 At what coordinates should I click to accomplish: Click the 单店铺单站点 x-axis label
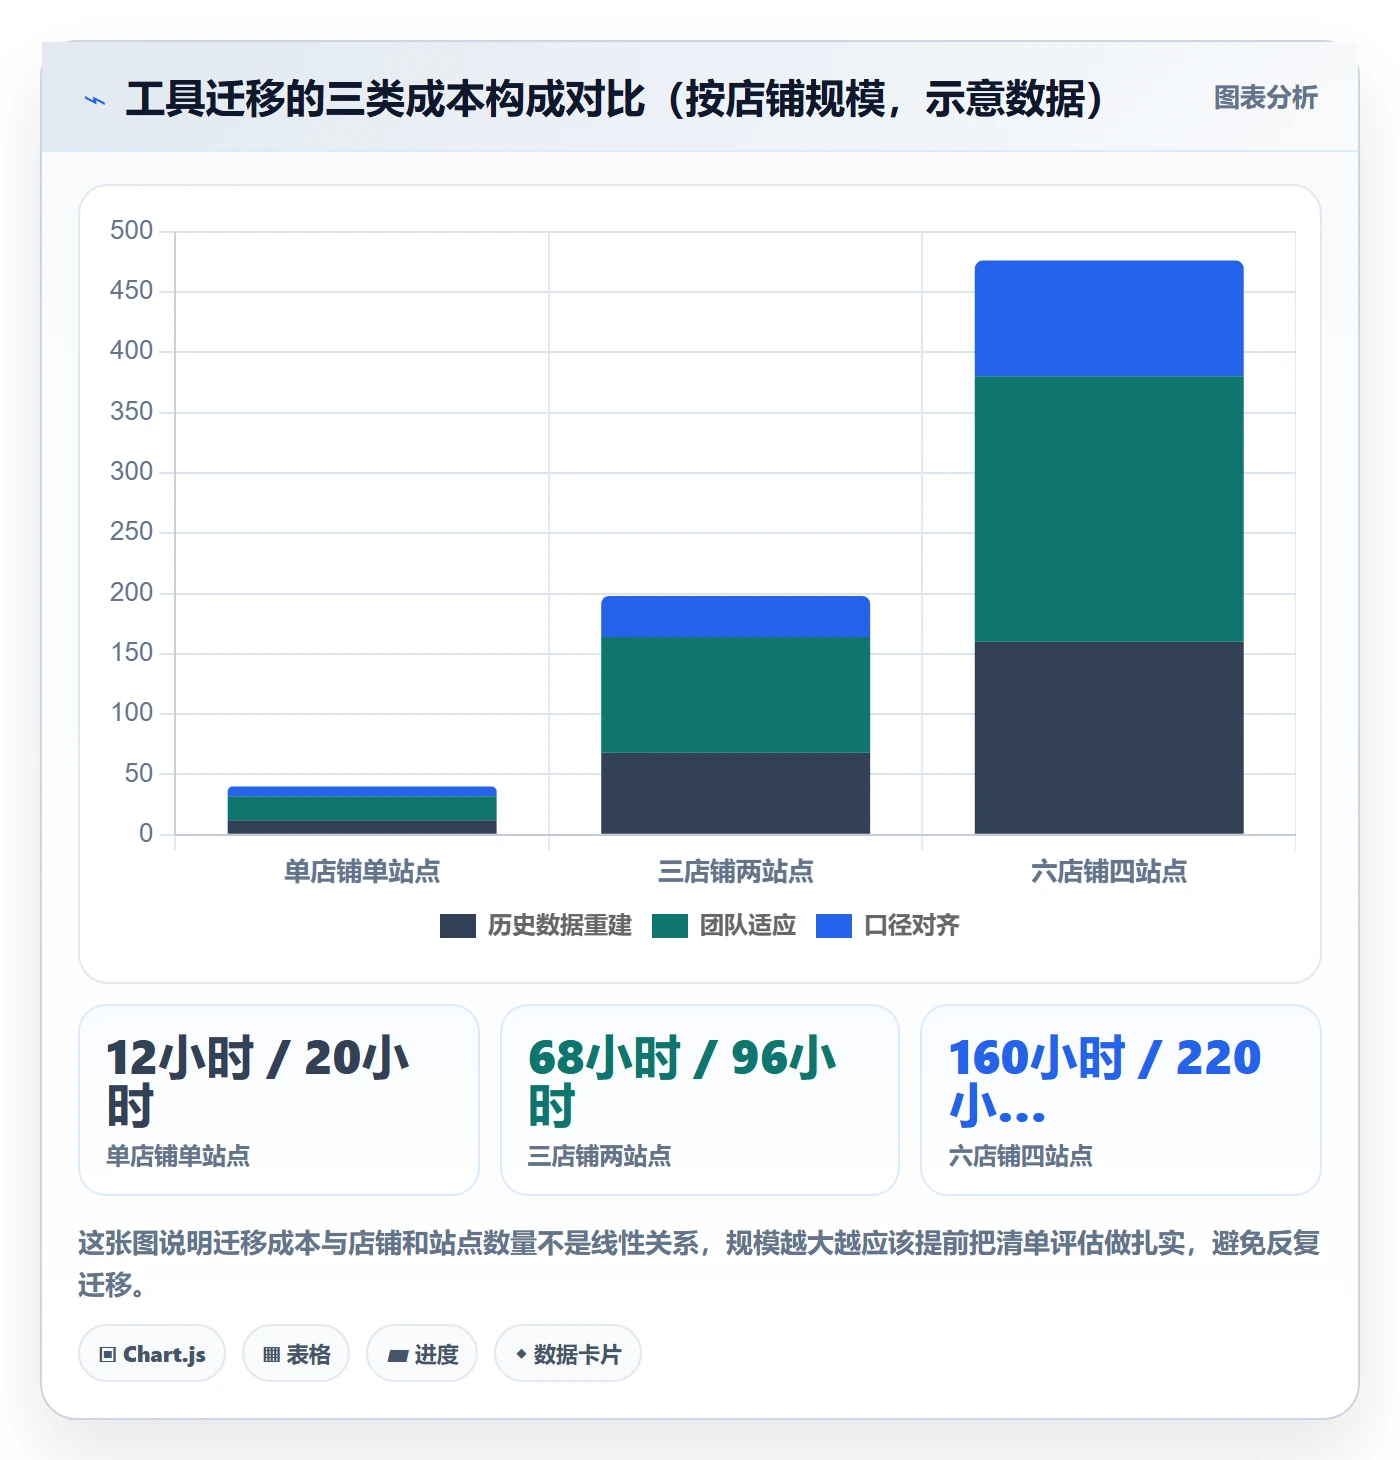(362, 872)
